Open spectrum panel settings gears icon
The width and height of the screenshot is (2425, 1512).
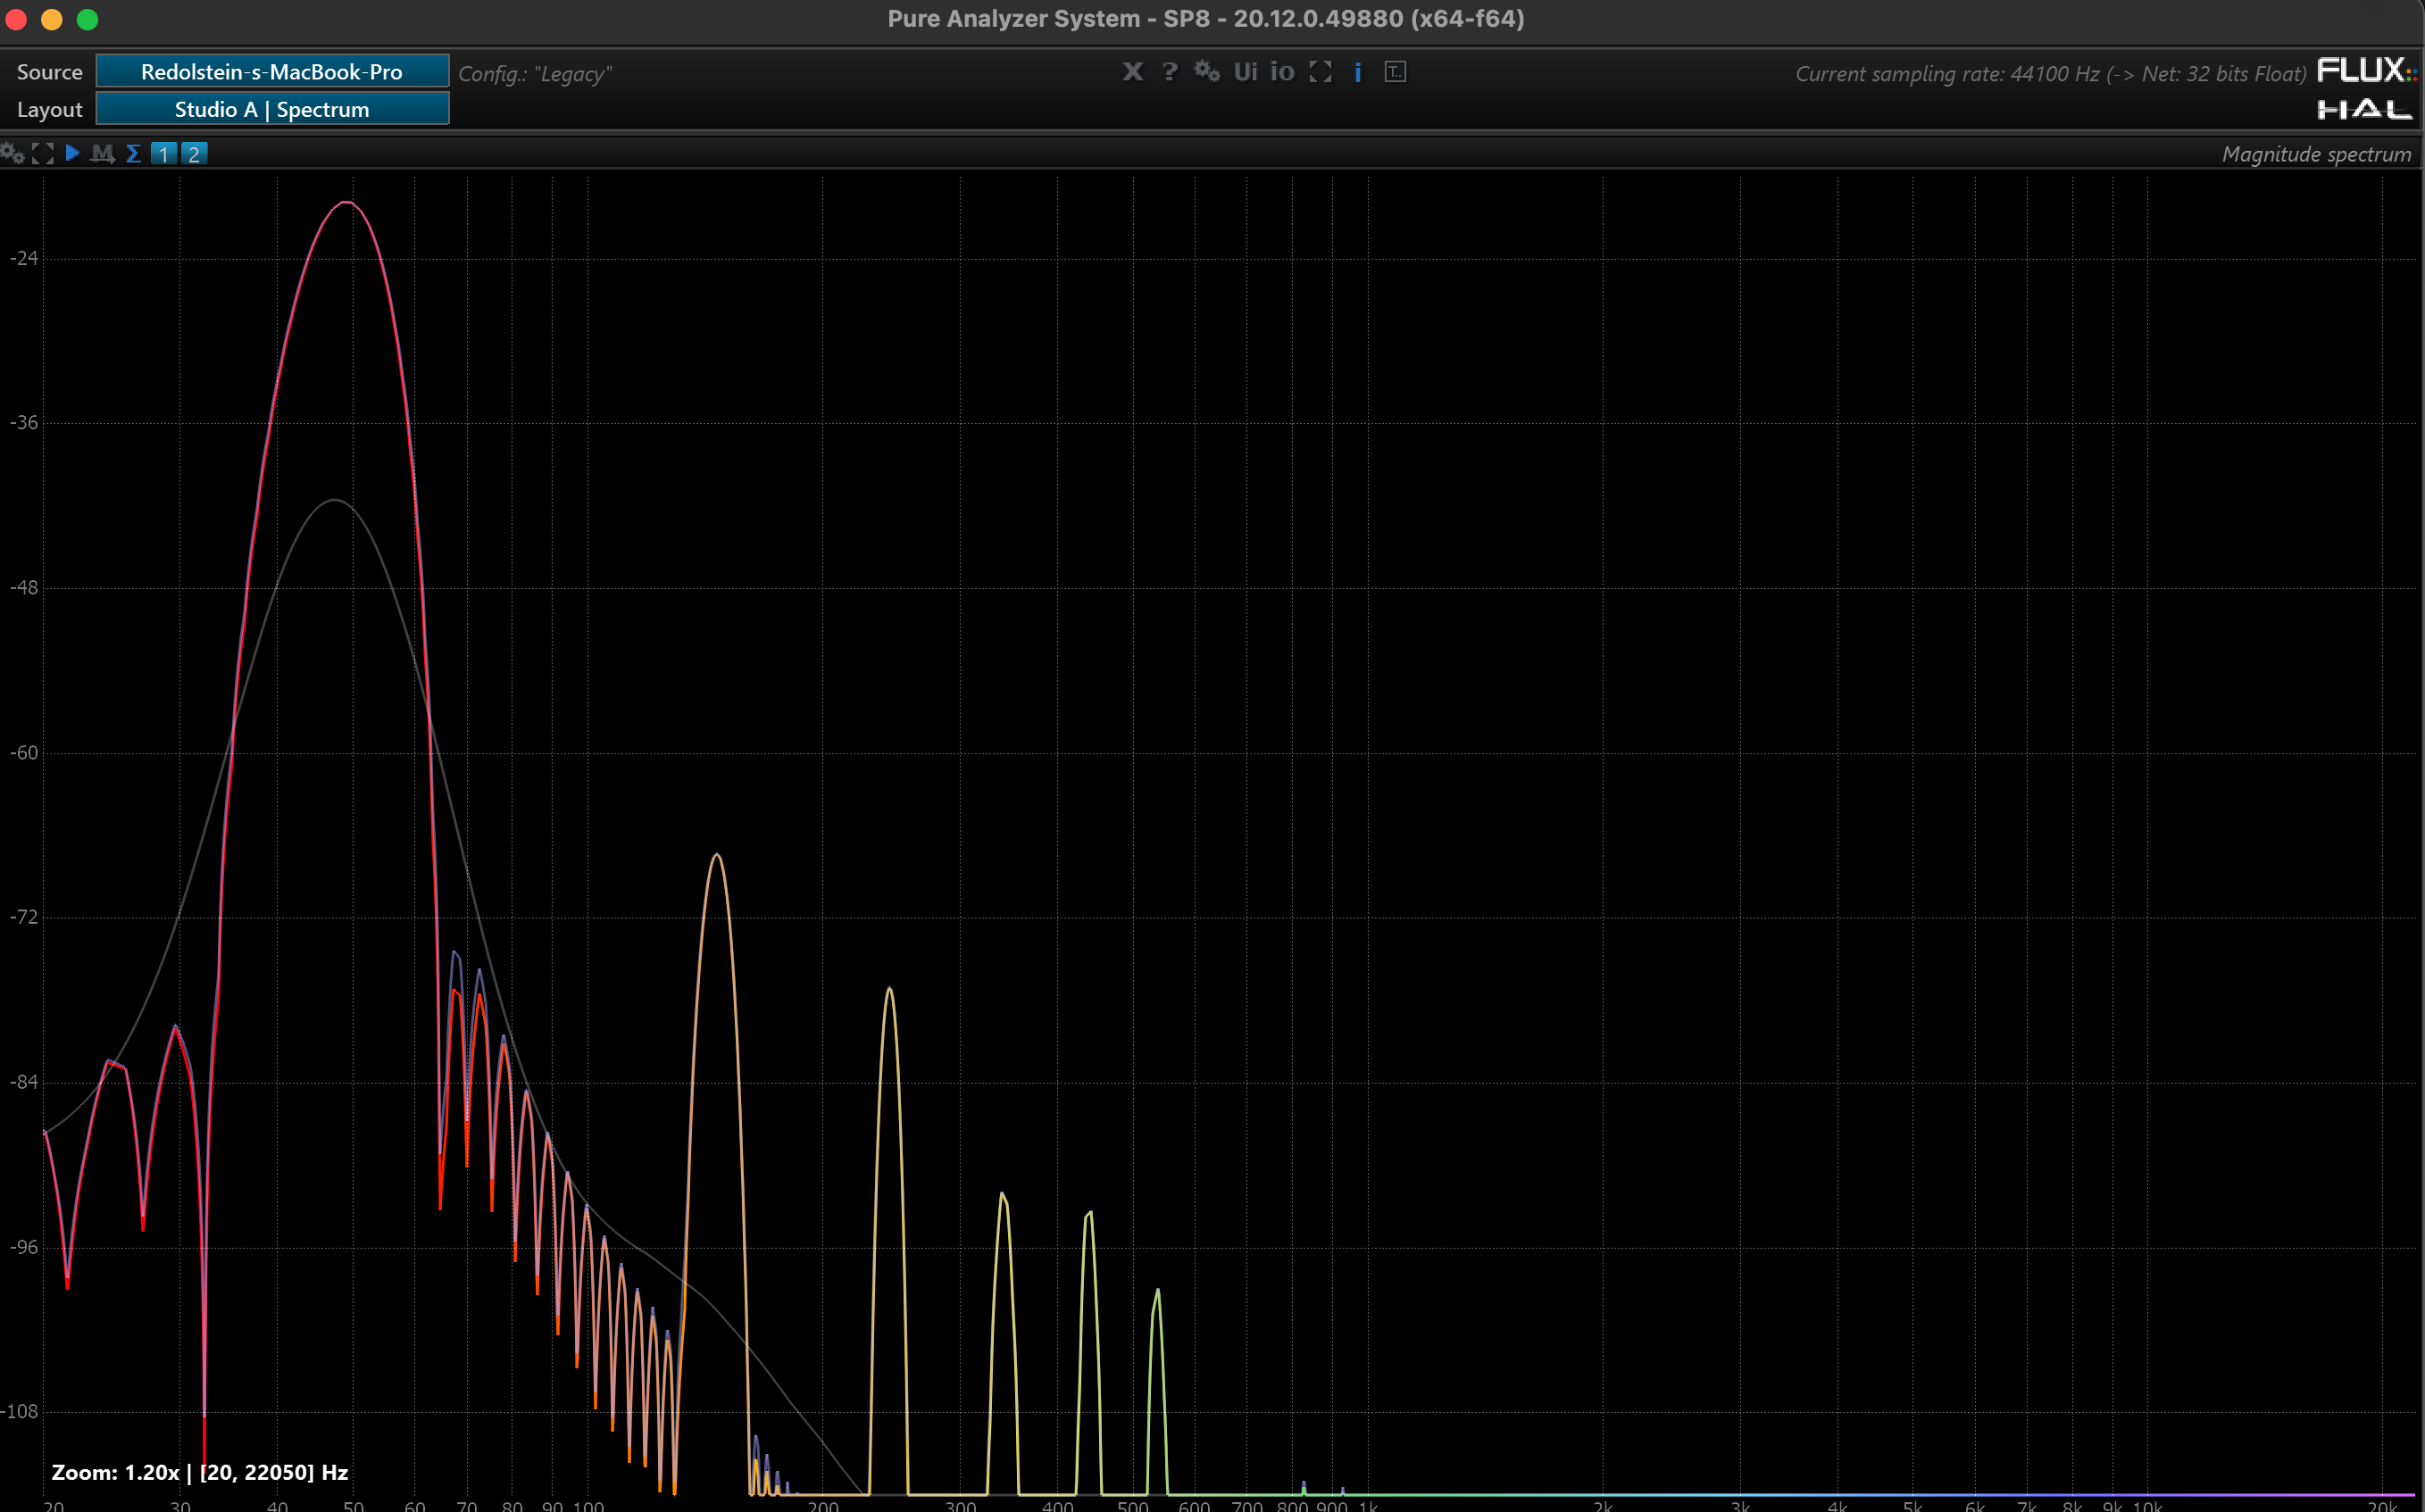tap(12, 153)
